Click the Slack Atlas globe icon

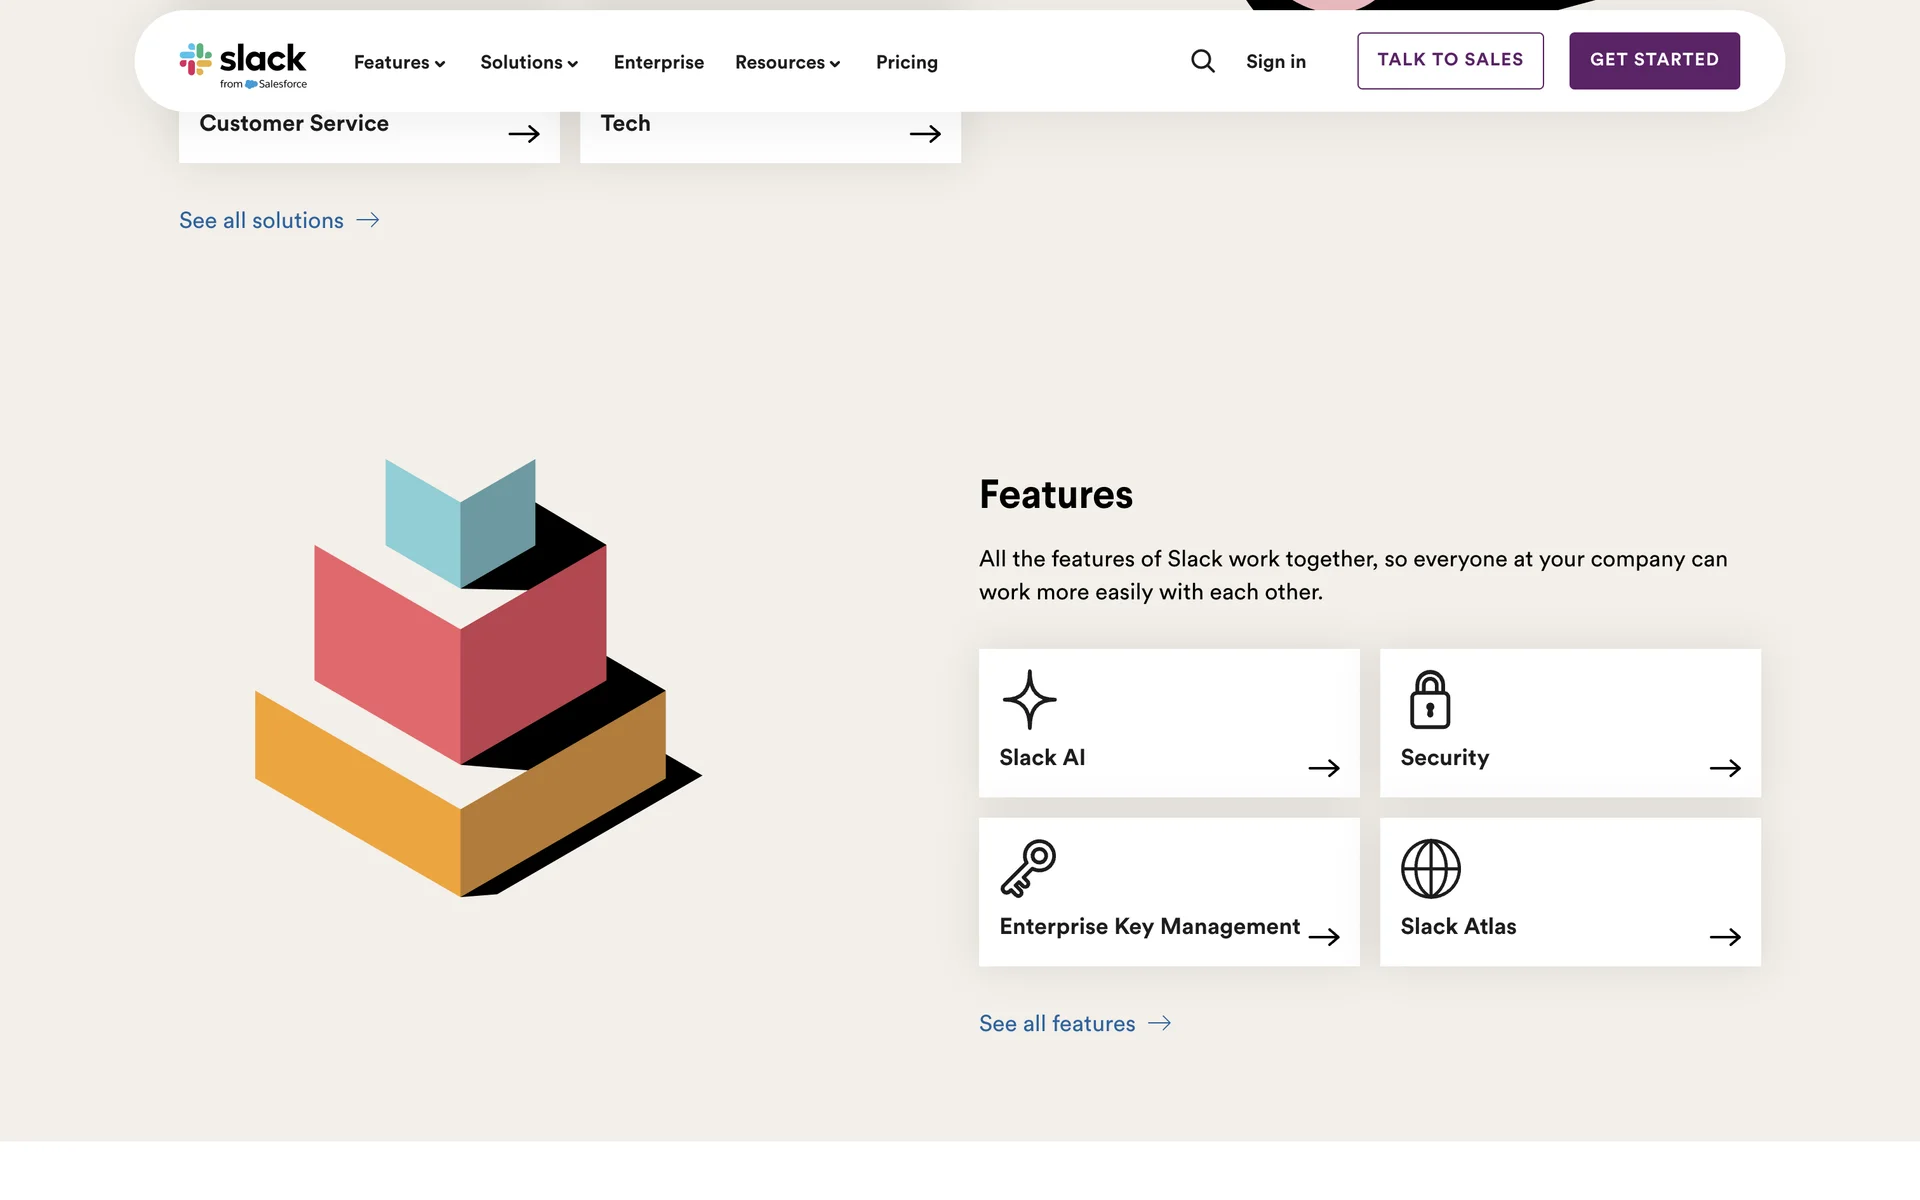(1430, 868)
